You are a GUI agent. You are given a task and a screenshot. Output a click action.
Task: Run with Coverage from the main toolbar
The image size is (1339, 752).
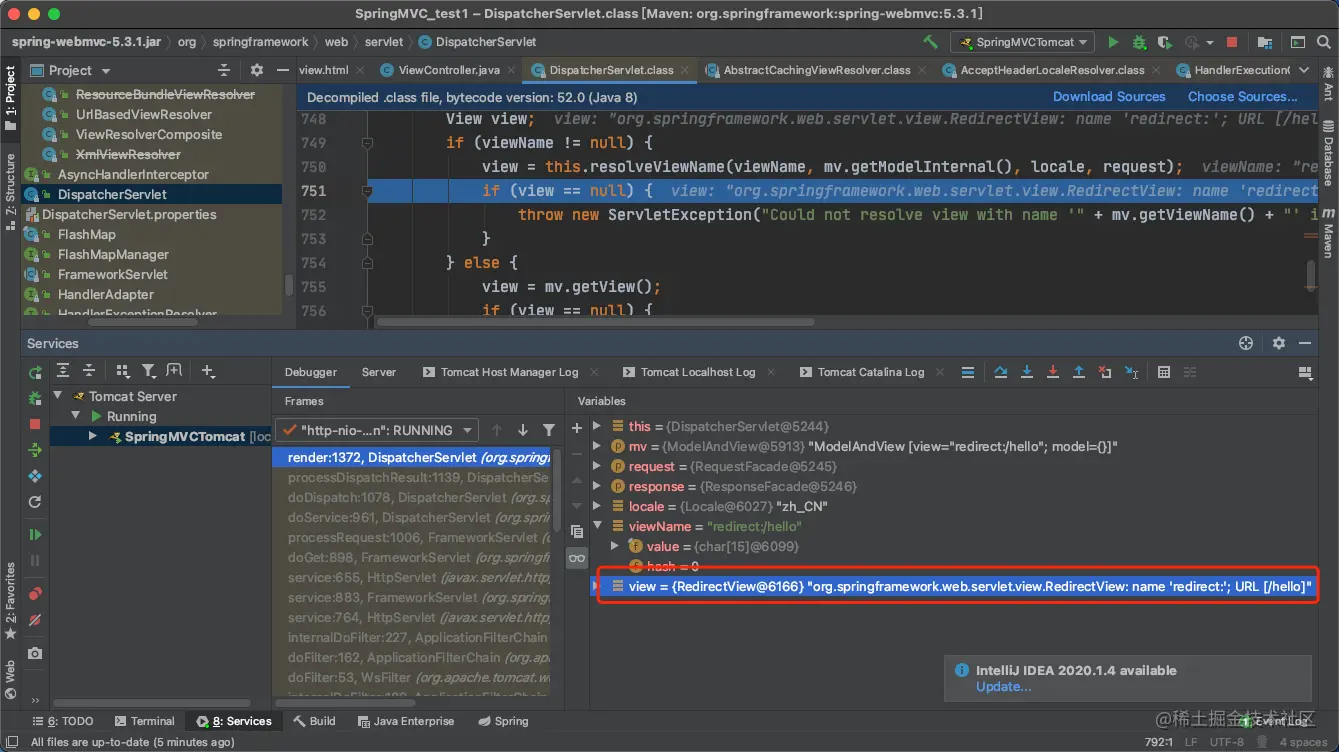1164,42
